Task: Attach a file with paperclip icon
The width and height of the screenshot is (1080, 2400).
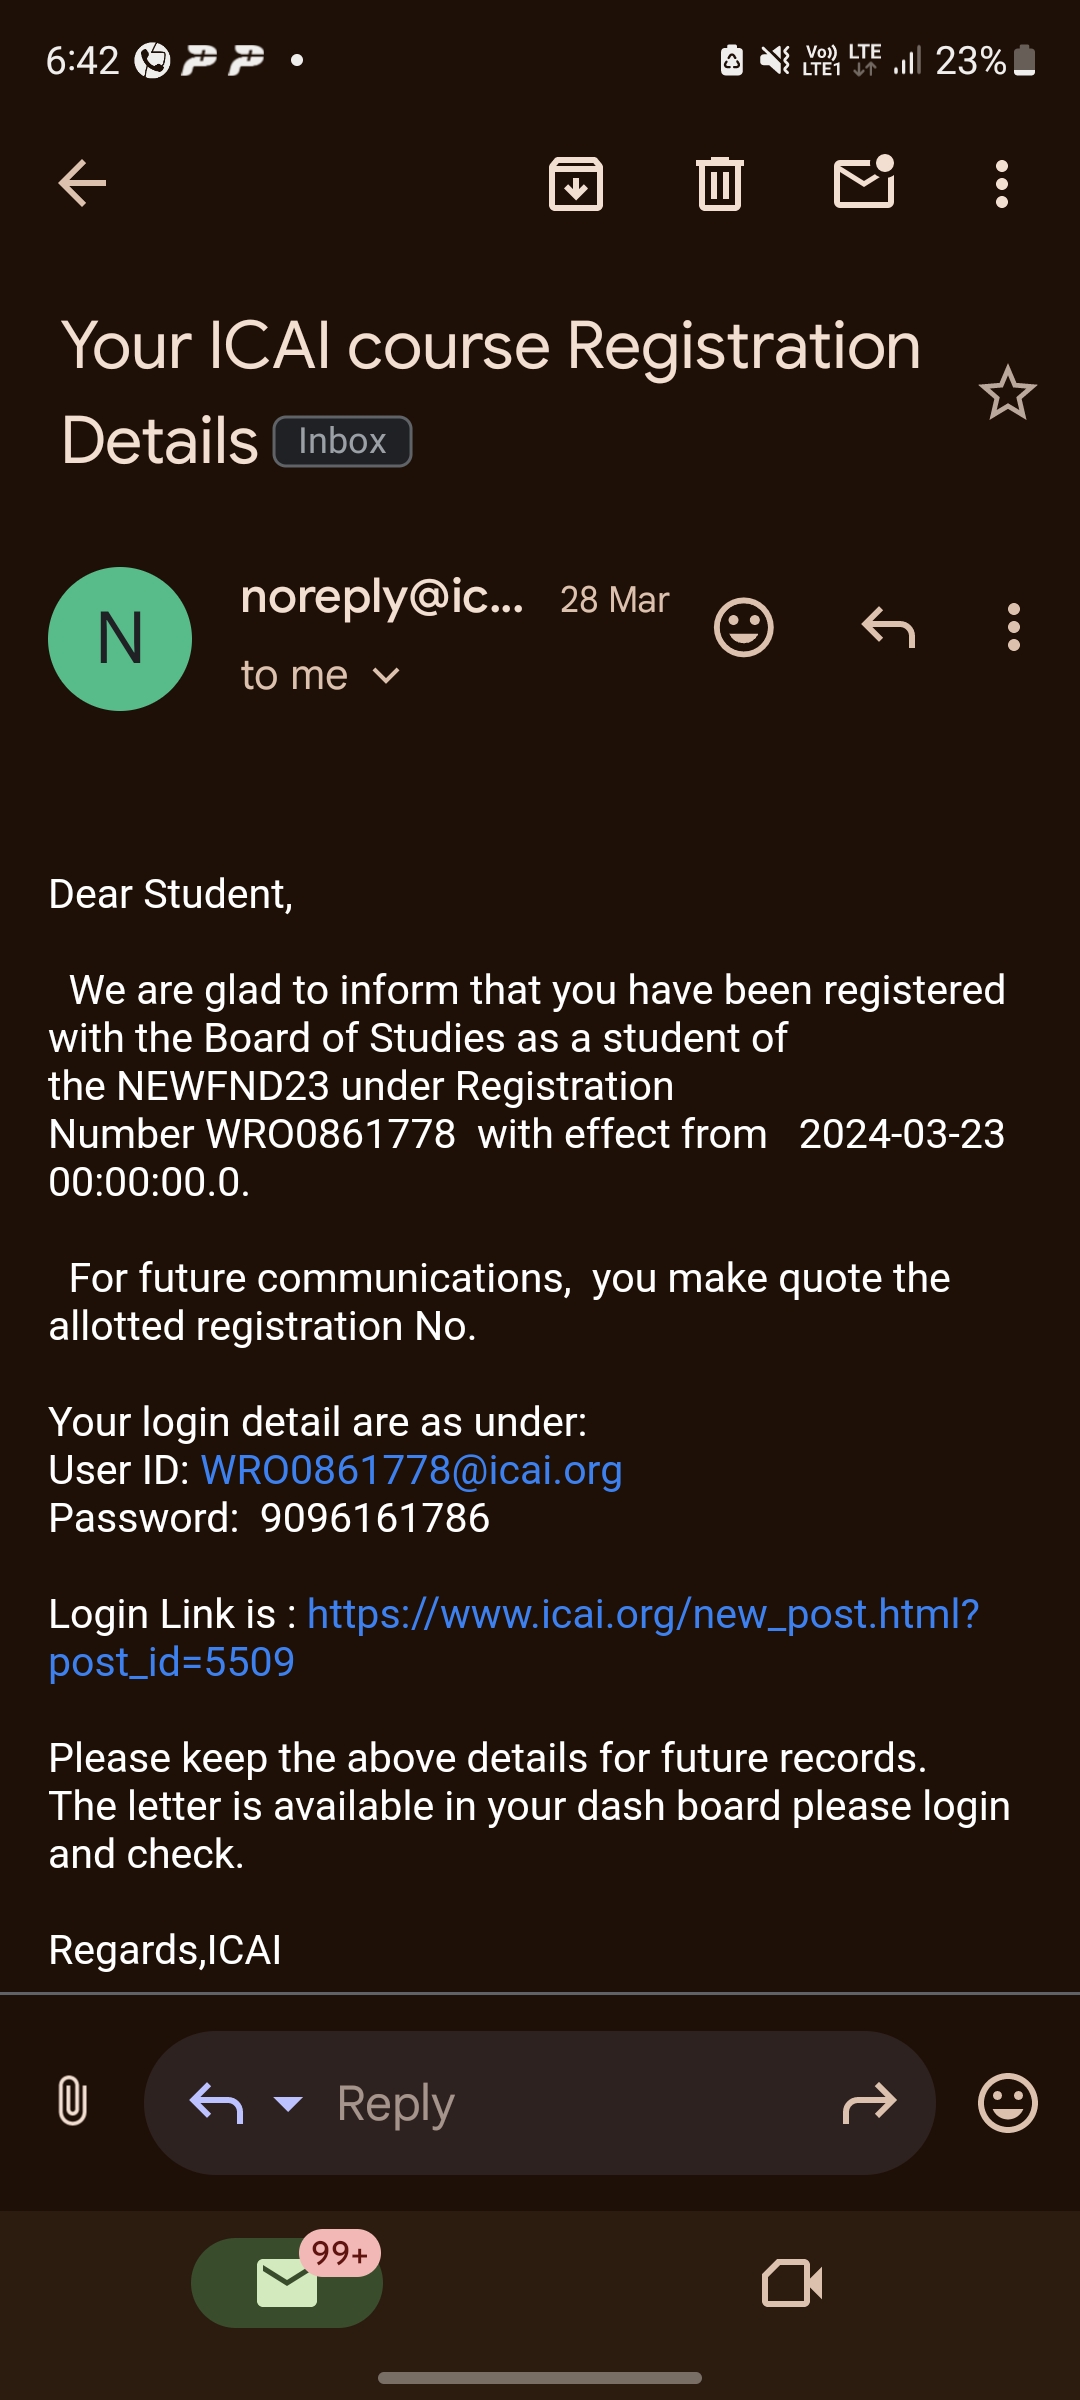Action: 72,2100
